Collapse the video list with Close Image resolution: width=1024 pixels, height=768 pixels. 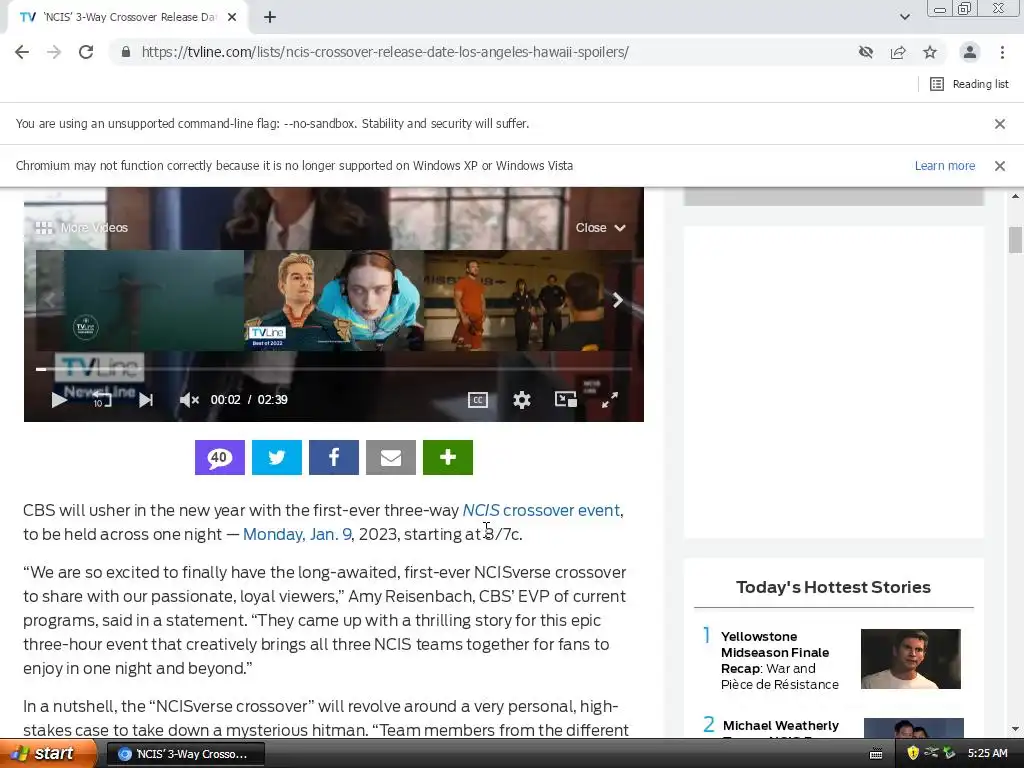[600, 228]
